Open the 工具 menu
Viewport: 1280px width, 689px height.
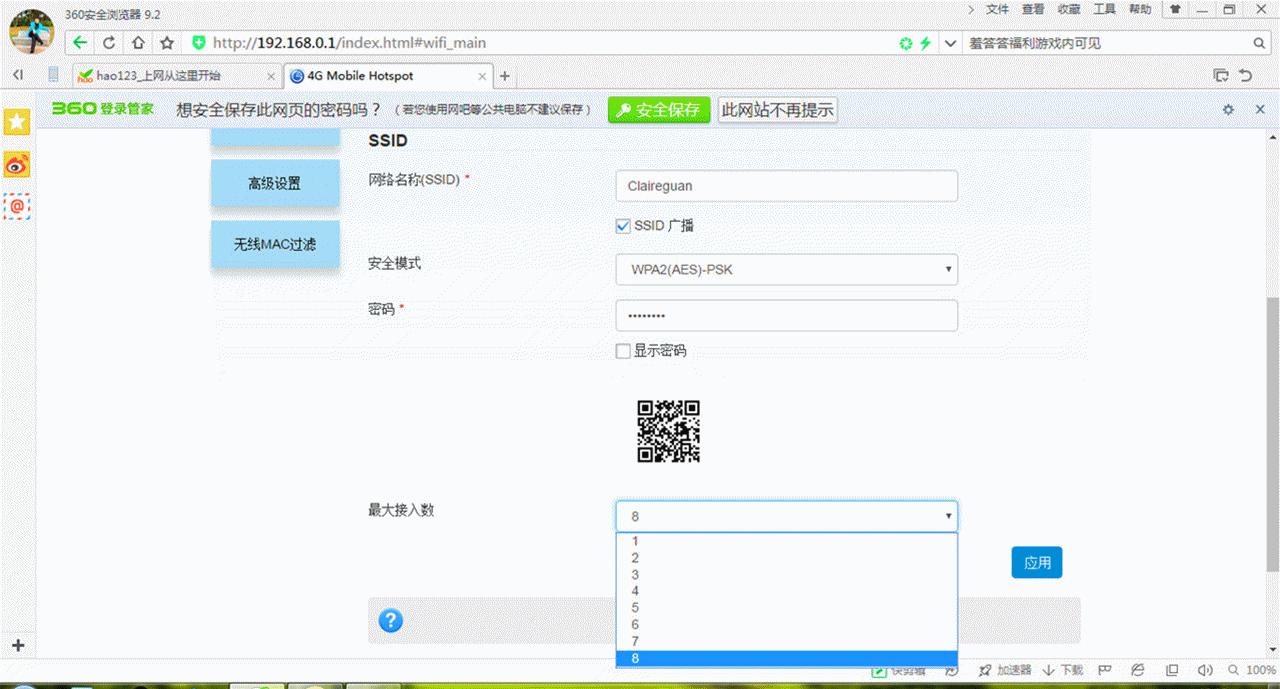point(1104,9)
